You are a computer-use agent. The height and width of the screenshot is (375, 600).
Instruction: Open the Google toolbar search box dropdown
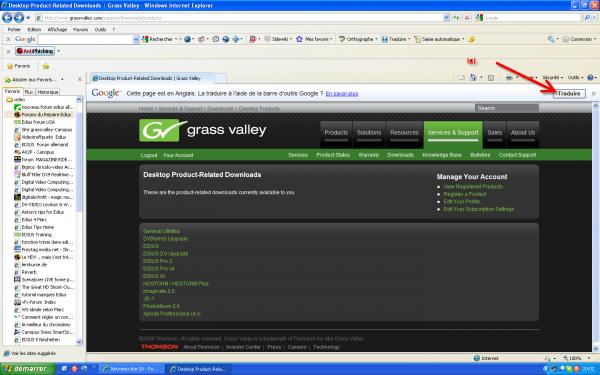click(136, 39)
